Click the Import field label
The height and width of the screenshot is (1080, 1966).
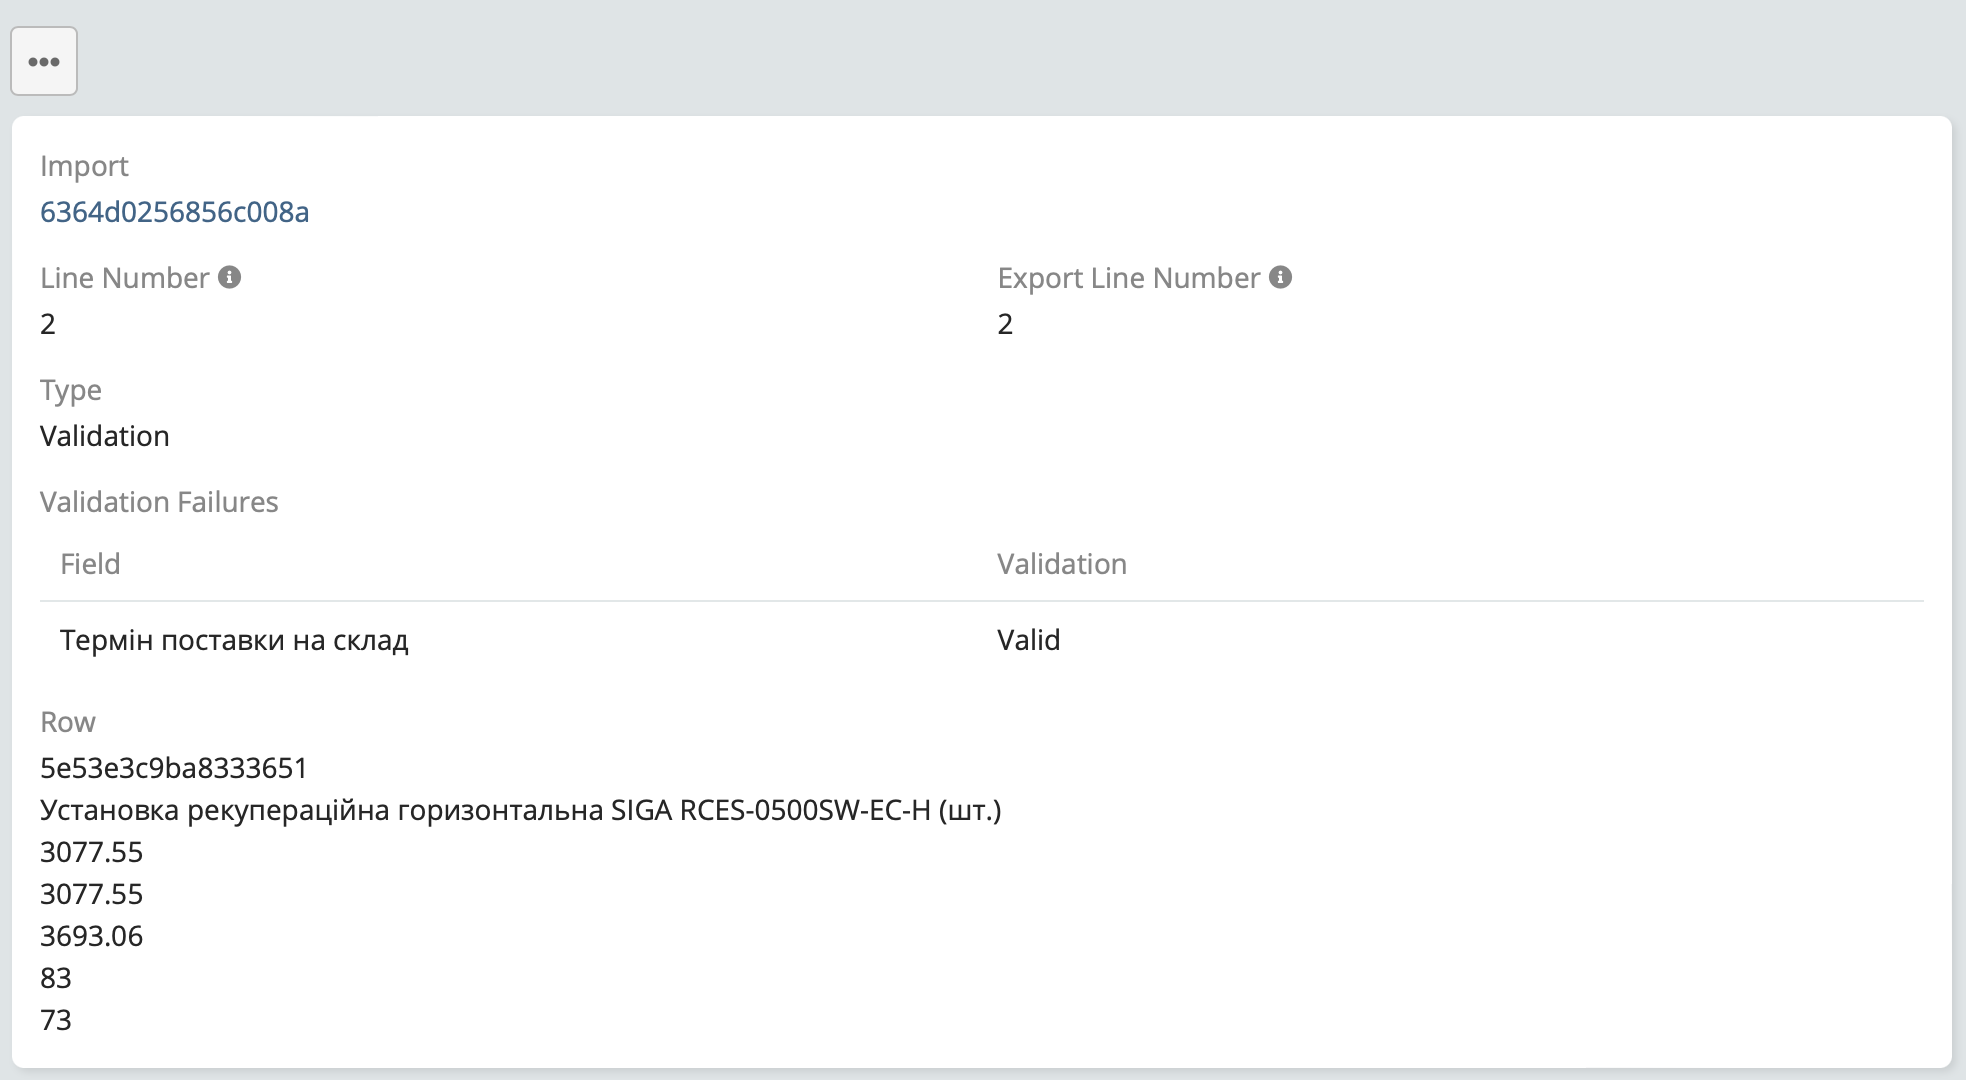84,166
